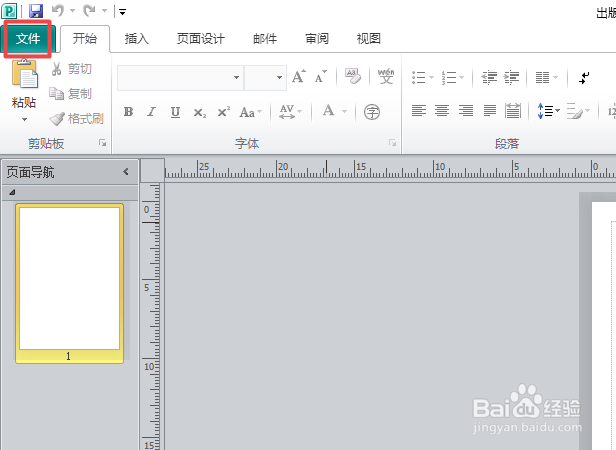Viewport: 616px width, 450px height.
Task: Open the 剪贴板 dialog launcher
Action: pyautogui.click(x=103, y=143)
